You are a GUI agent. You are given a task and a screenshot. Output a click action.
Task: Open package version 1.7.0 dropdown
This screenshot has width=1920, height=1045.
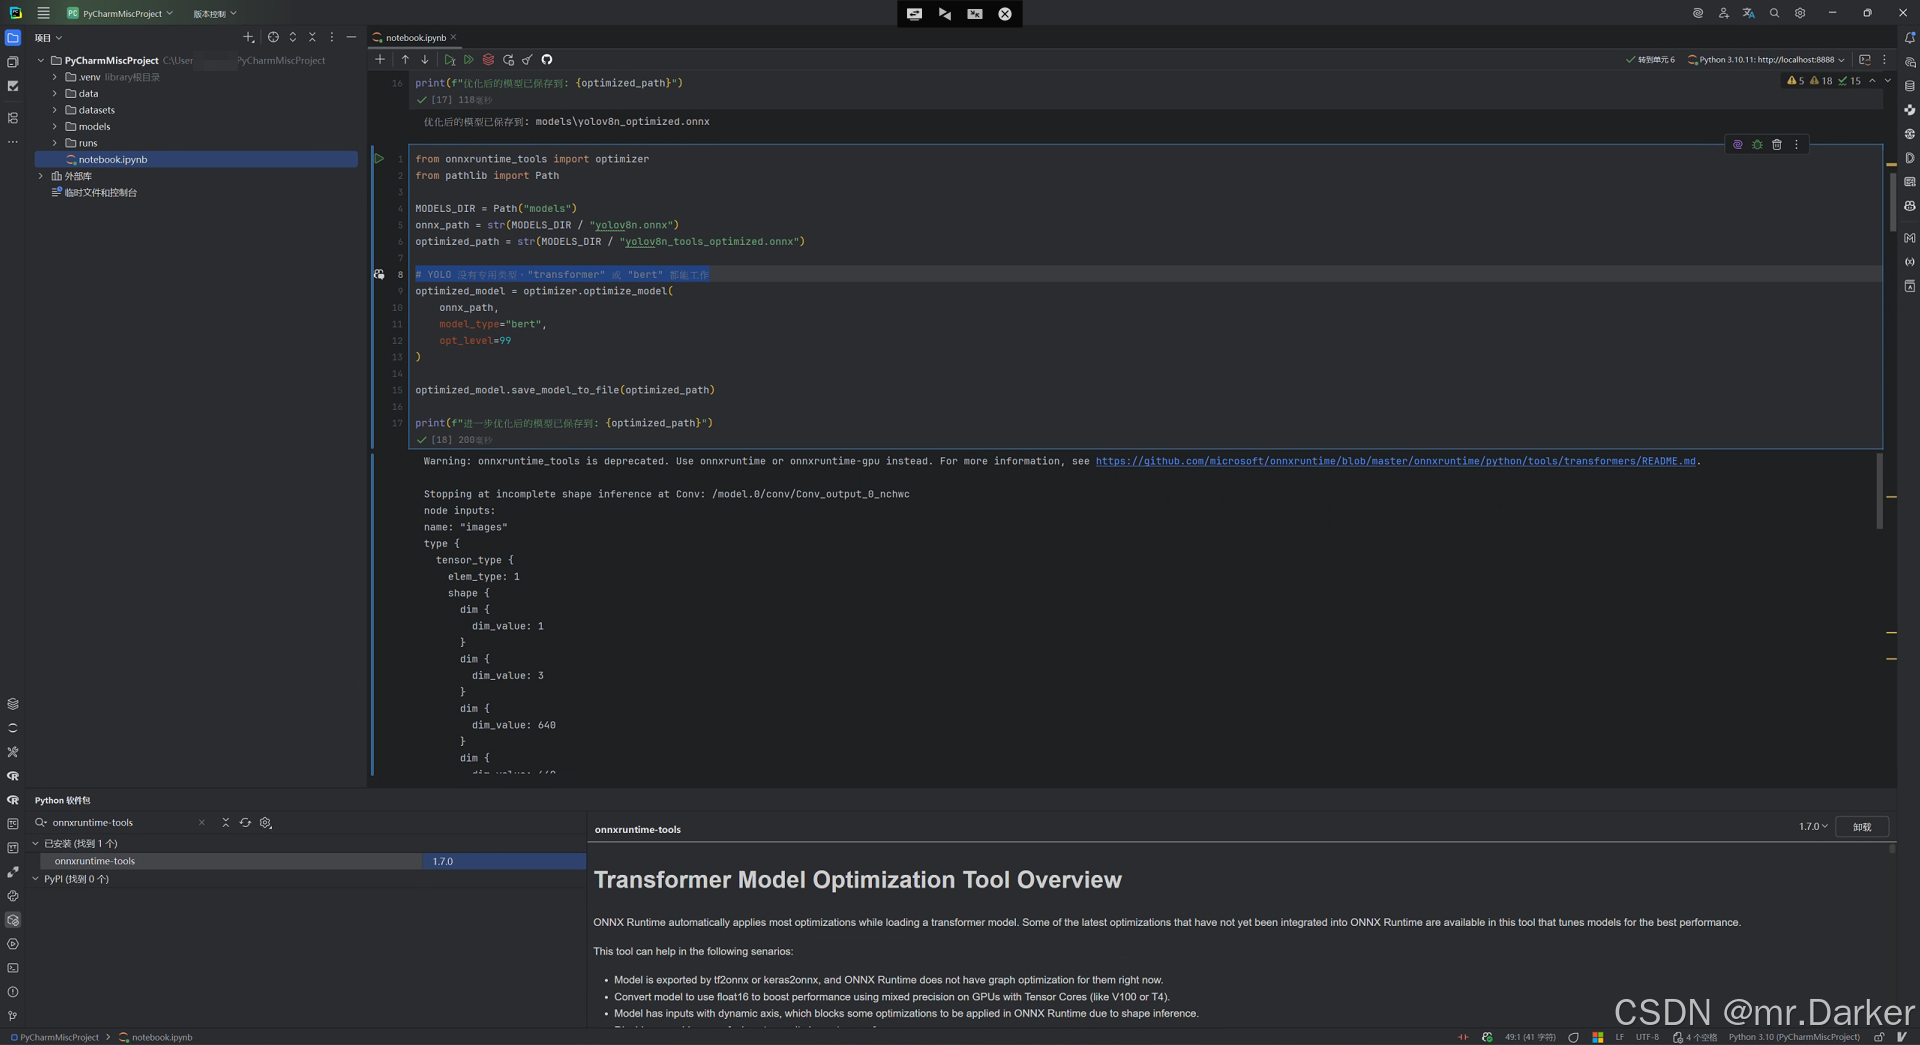point(1813,827)
